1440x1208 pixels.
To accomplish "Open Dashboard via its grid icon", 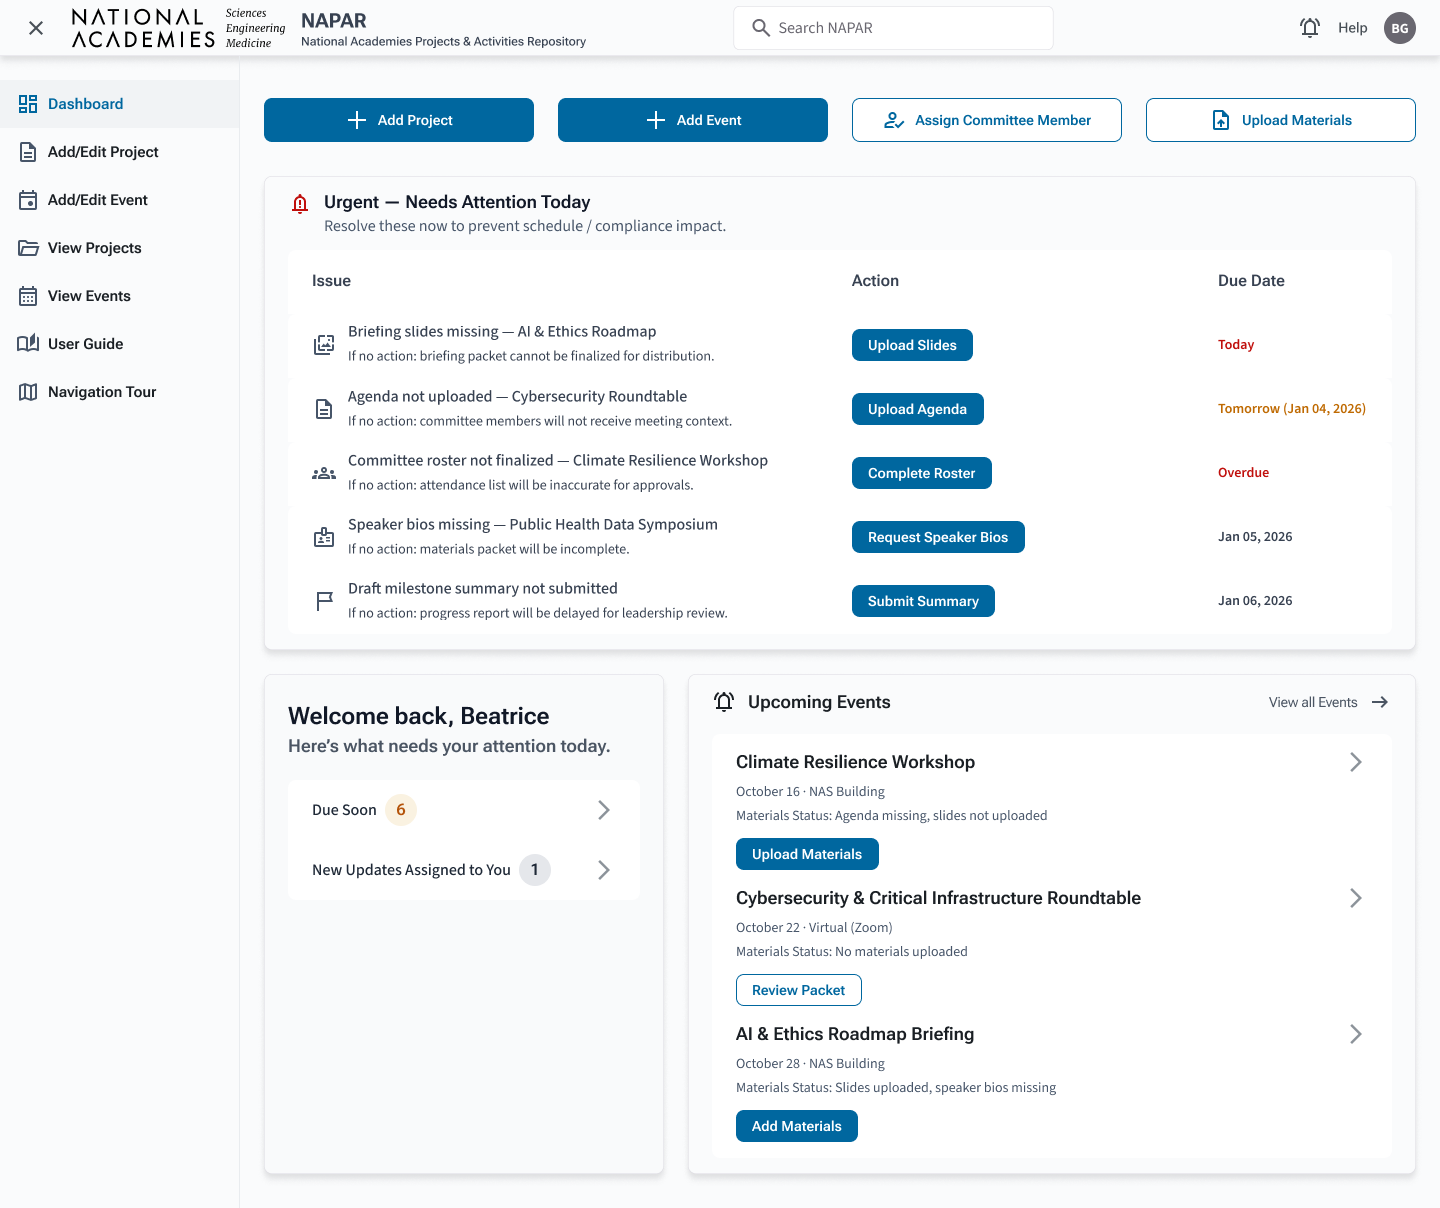I will (x=28, y=103).
